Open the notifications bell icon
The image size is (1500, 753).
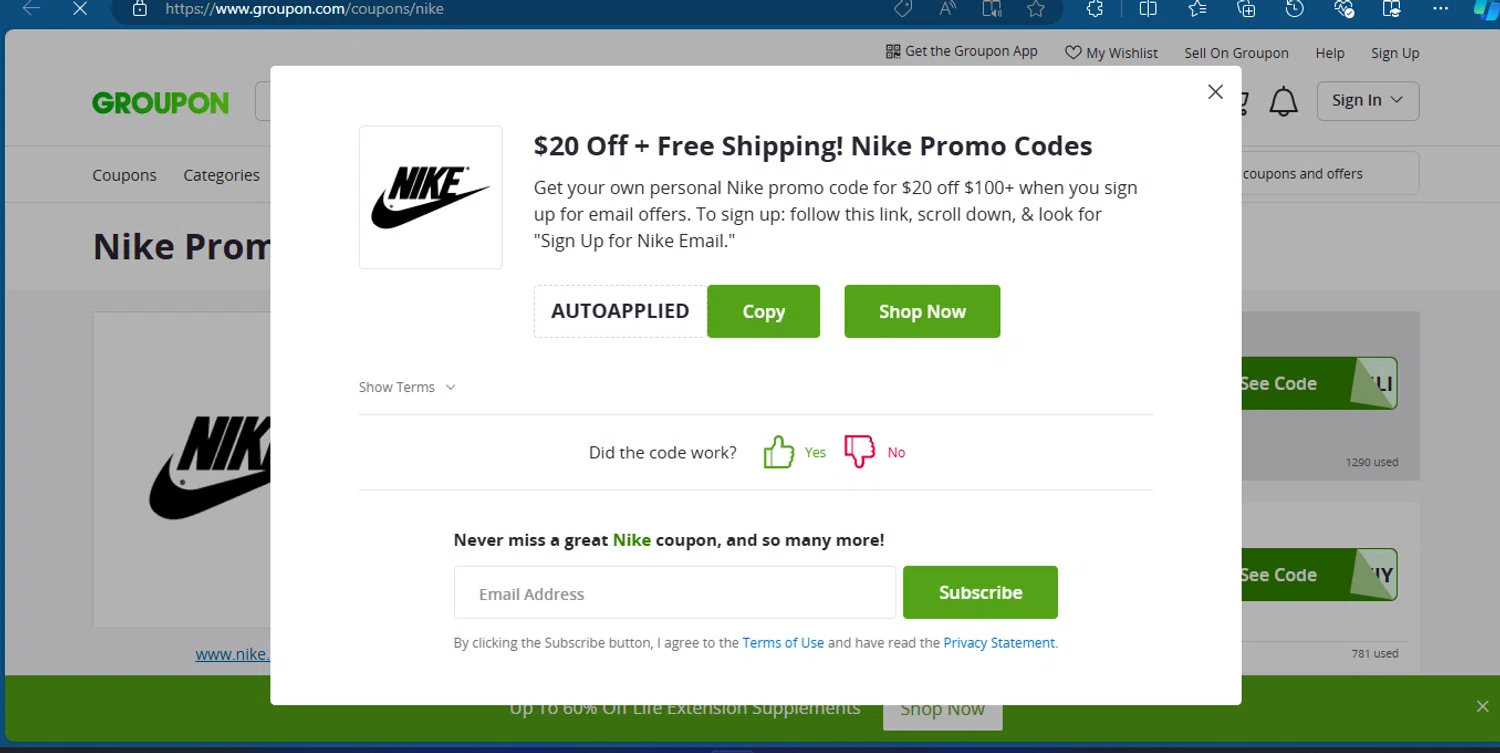[1283, 101]
